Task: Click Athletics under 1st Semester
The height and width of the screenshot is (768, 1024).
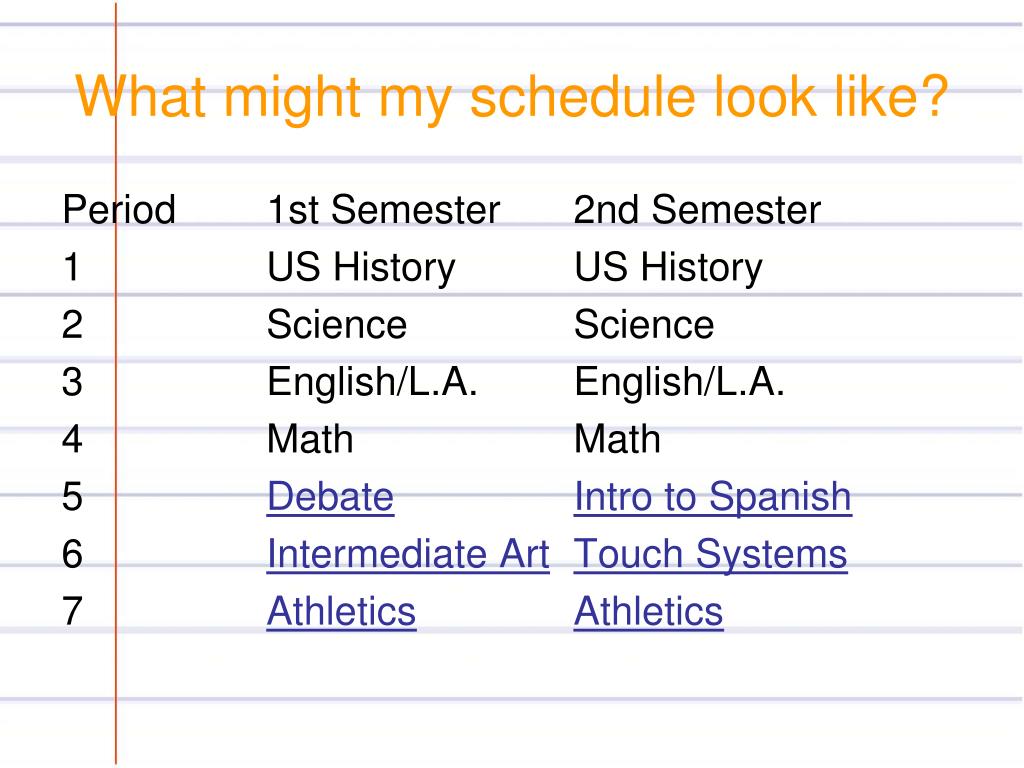Action: pyautogui.click(x=341, y=612)
